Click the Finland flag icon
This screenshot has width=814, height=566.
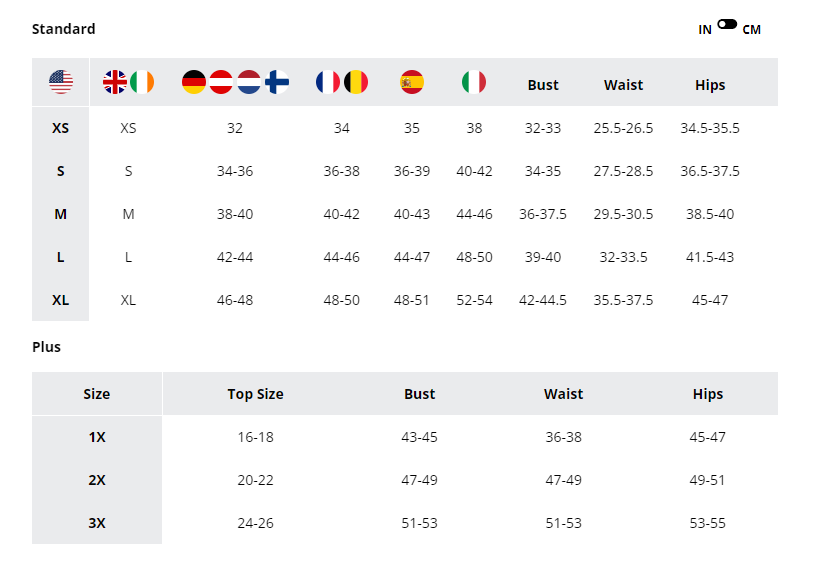pos(277,82)
